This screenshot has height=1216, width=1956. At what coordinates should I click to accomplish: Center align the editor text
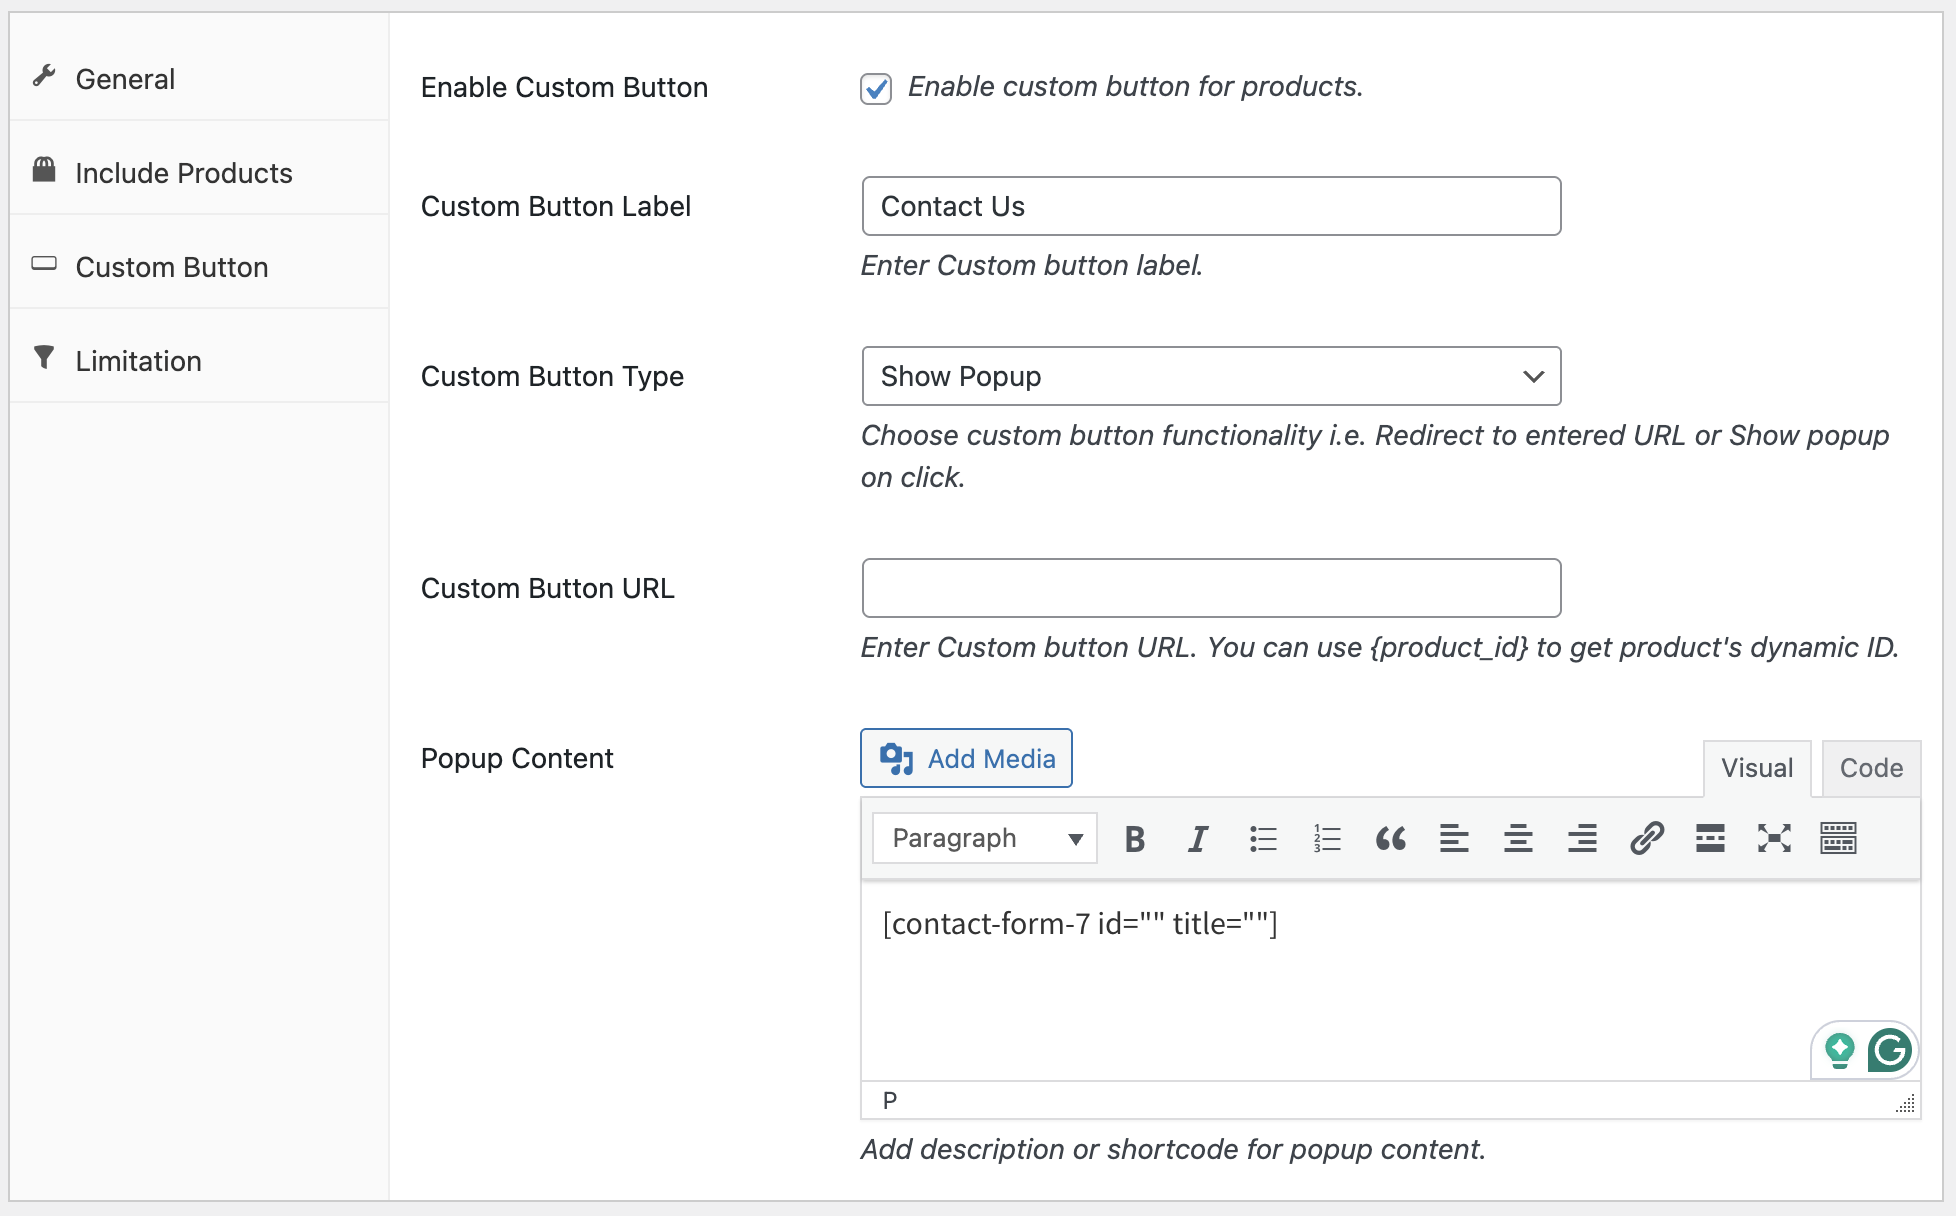(1518, 838)
